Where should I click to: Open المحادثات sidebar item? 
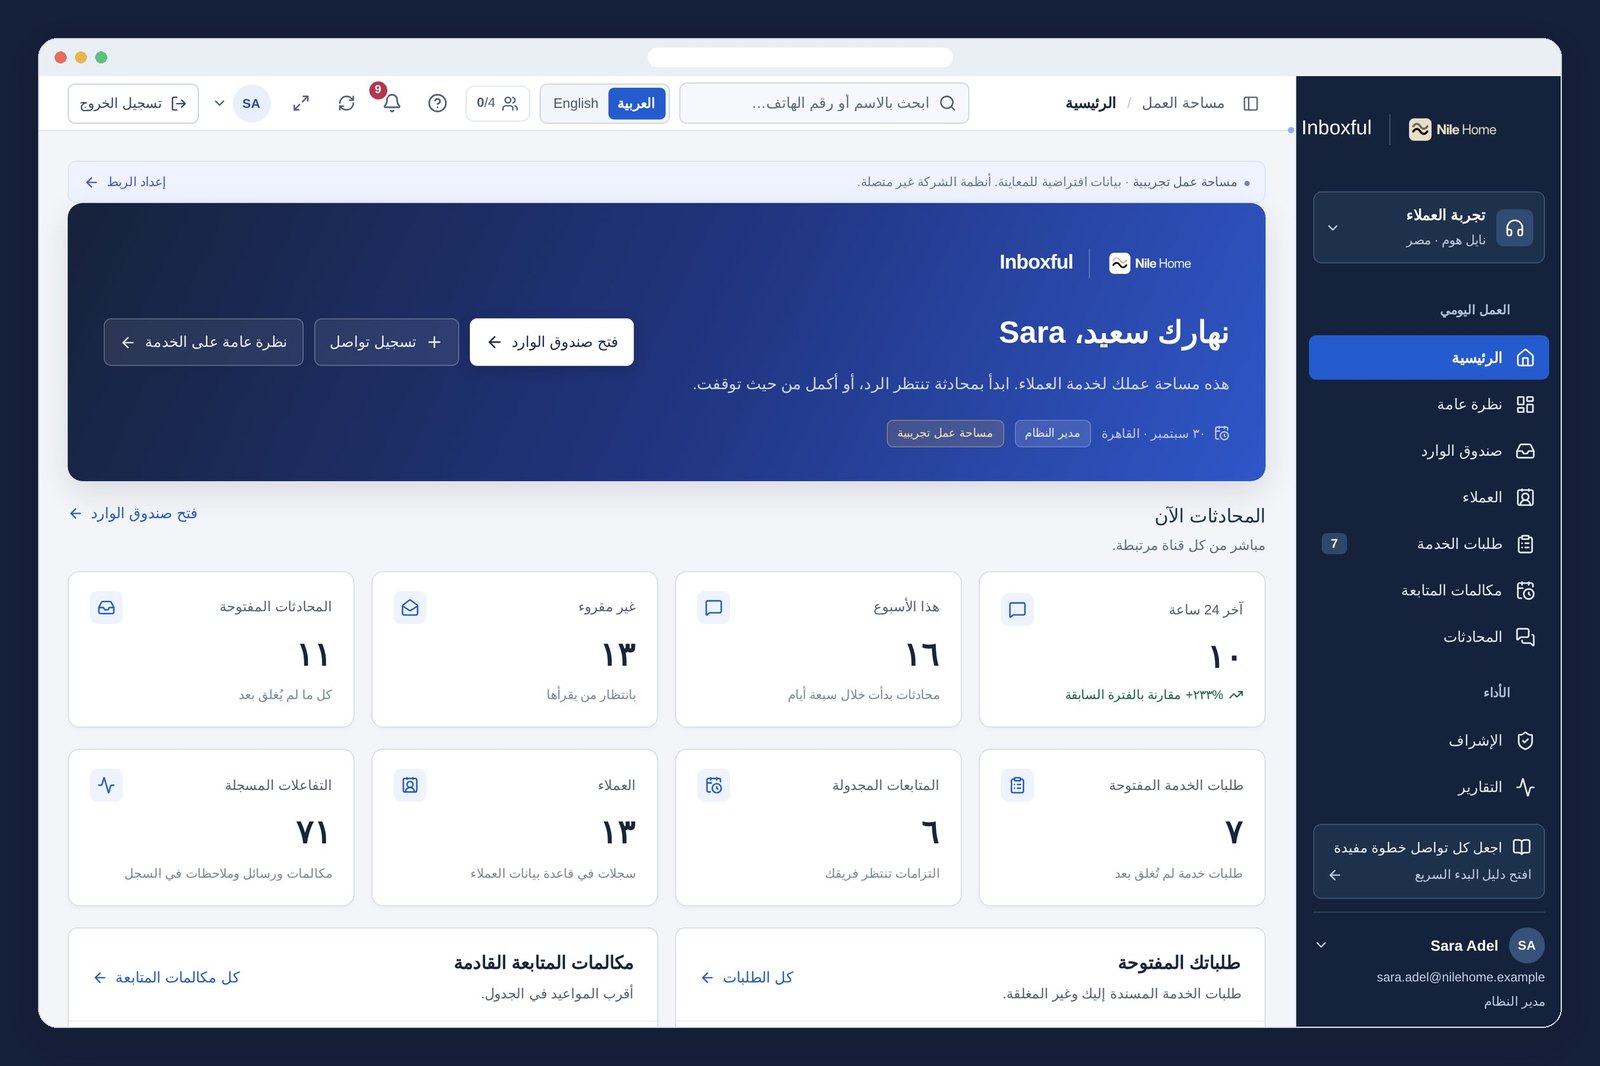(x=1428, y=637)
